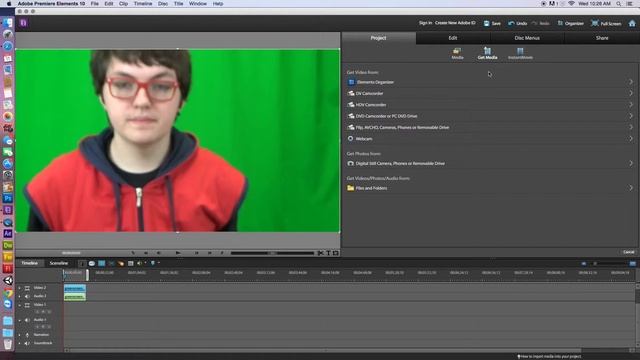The width and height of the screenshot is (640, 360).
Task: Click the HDV Camcorder row chevron
Action: [631, 105]
